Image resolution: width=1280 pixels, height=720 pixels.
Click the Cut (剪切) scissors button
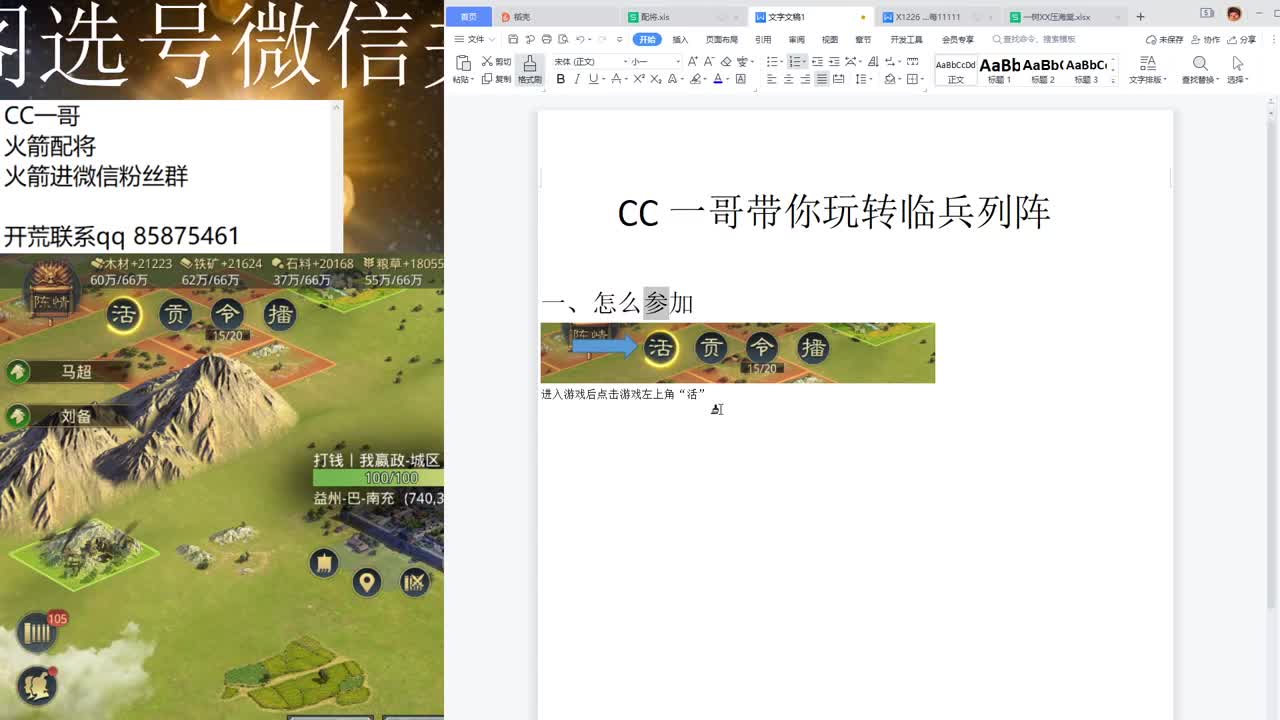(495, 61)
